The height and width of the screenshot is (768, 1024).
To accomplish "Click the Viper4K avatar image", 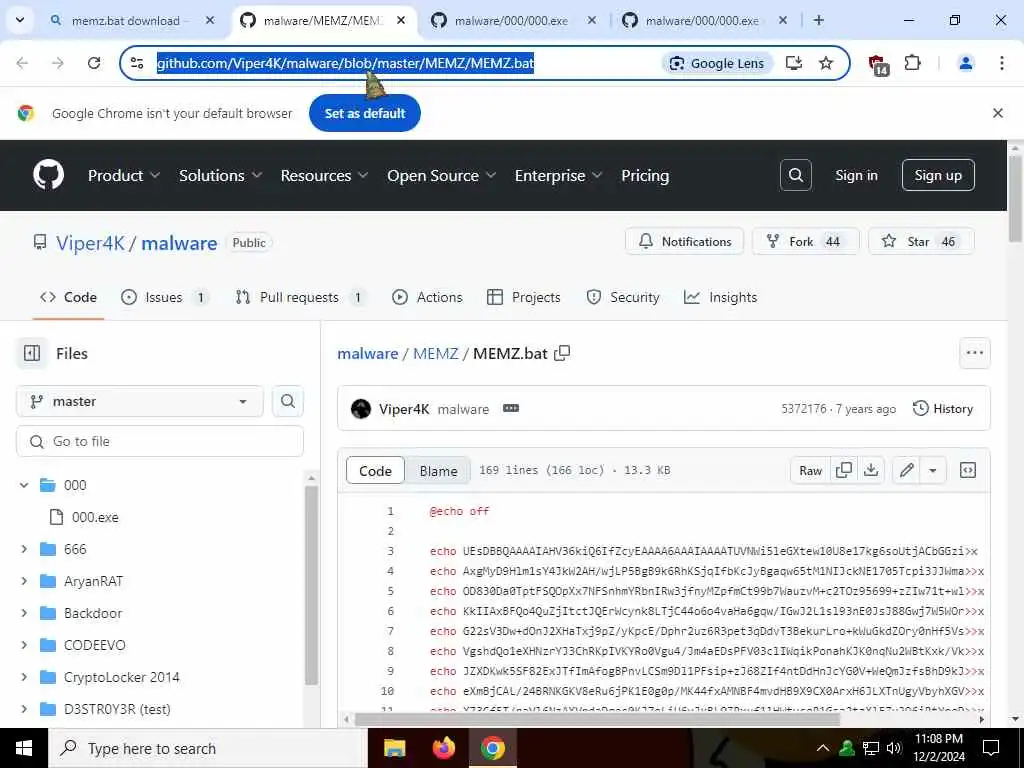I will (360, 409).
